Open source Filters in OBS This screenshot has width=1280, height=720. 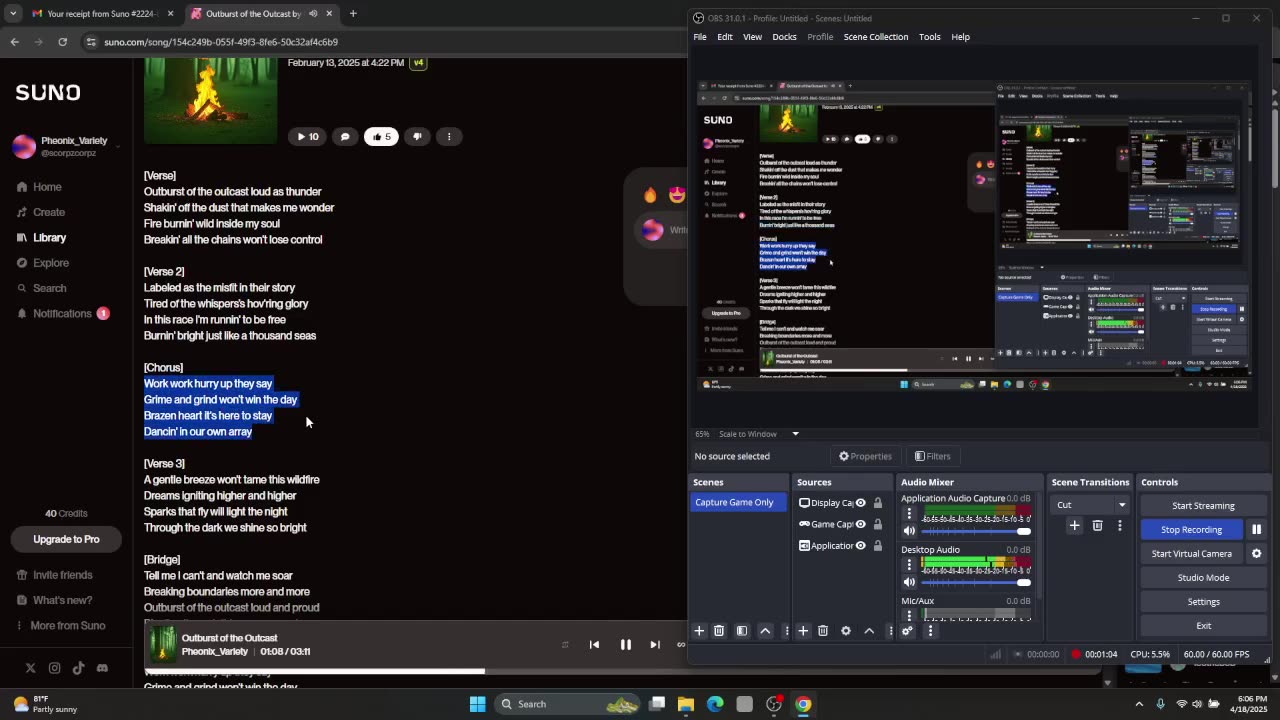coord(932,456)
